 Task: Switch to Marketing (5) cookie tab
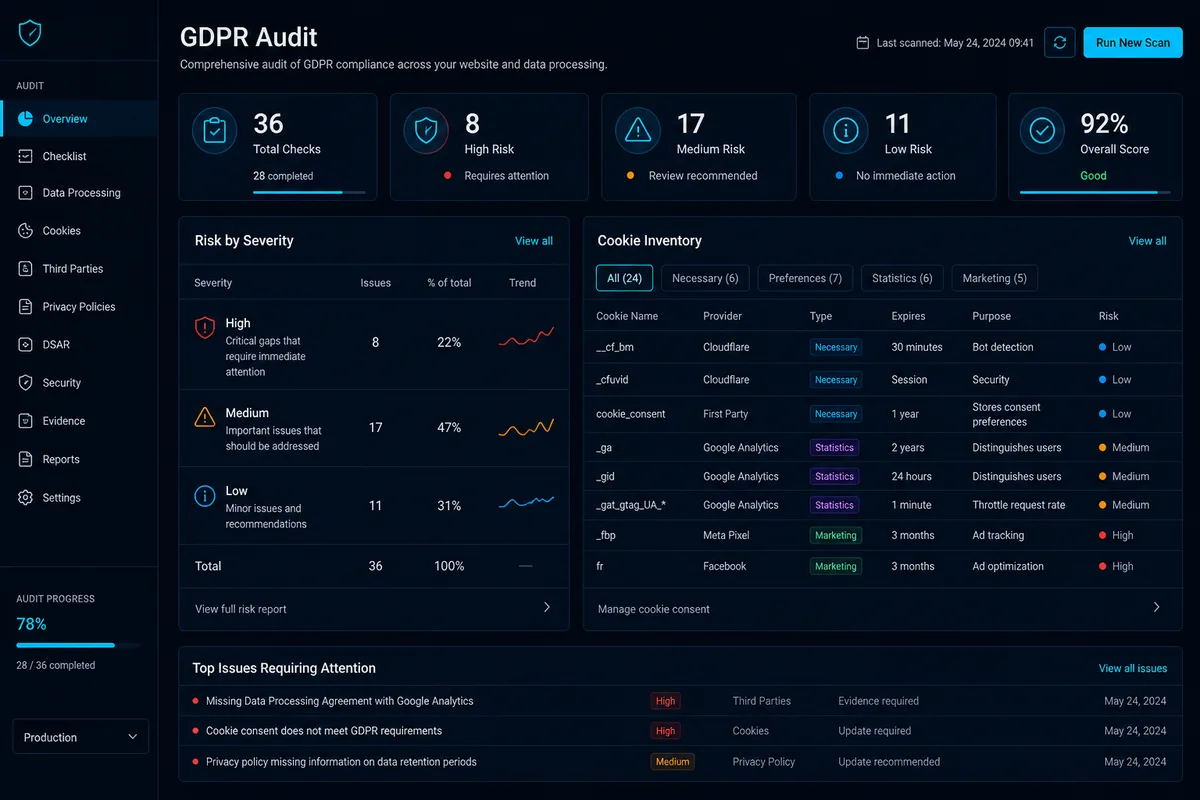click(x=995, y=278)
